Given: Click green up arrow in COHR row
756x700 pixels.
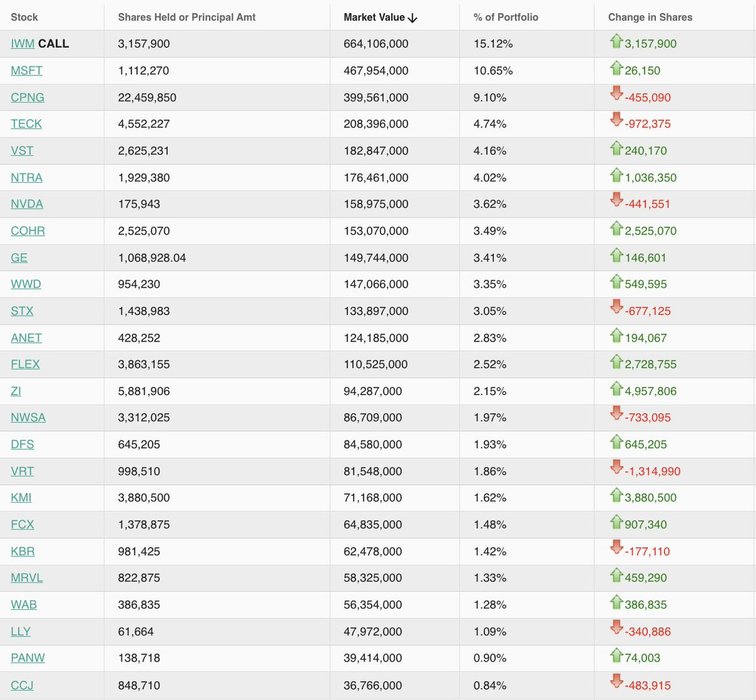Looking at the screenshot, I should (616, 228).
